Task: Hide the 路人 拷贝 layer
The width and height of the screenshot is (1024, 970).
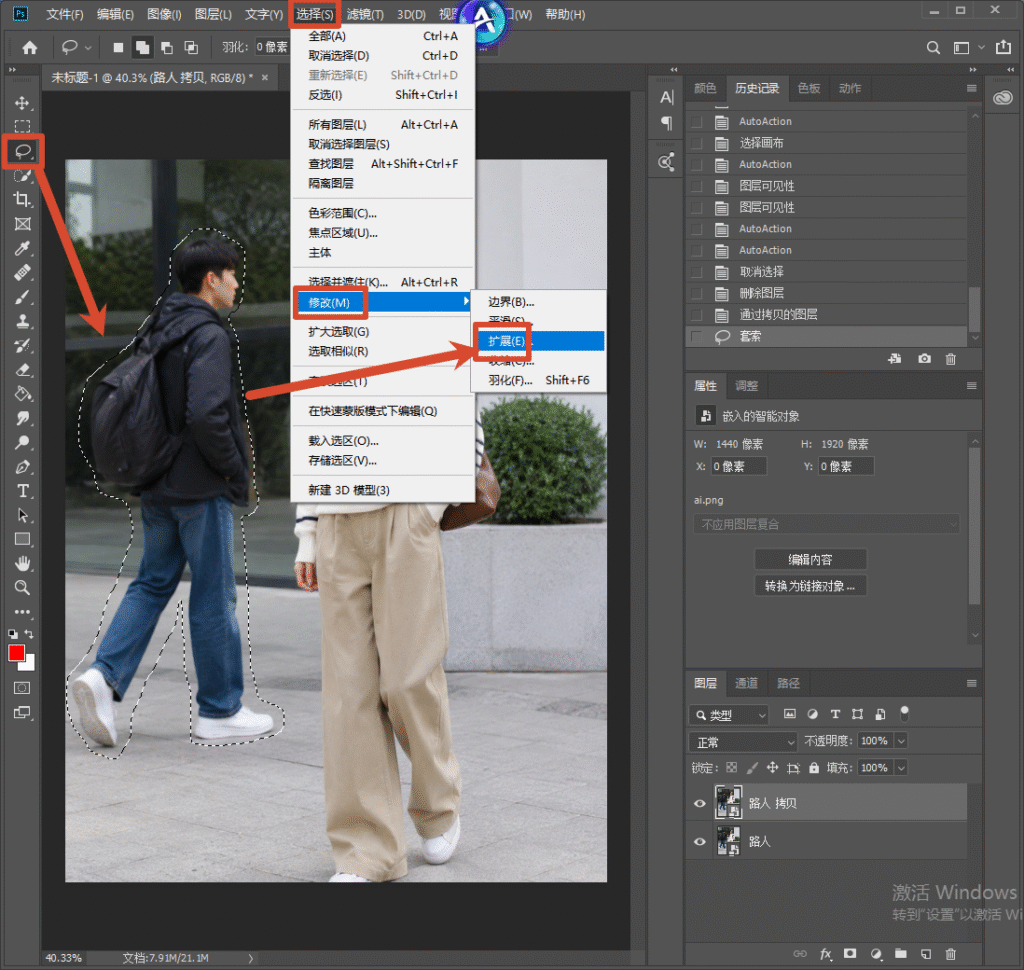Action: pyautogui.click(x=699, y=803)
